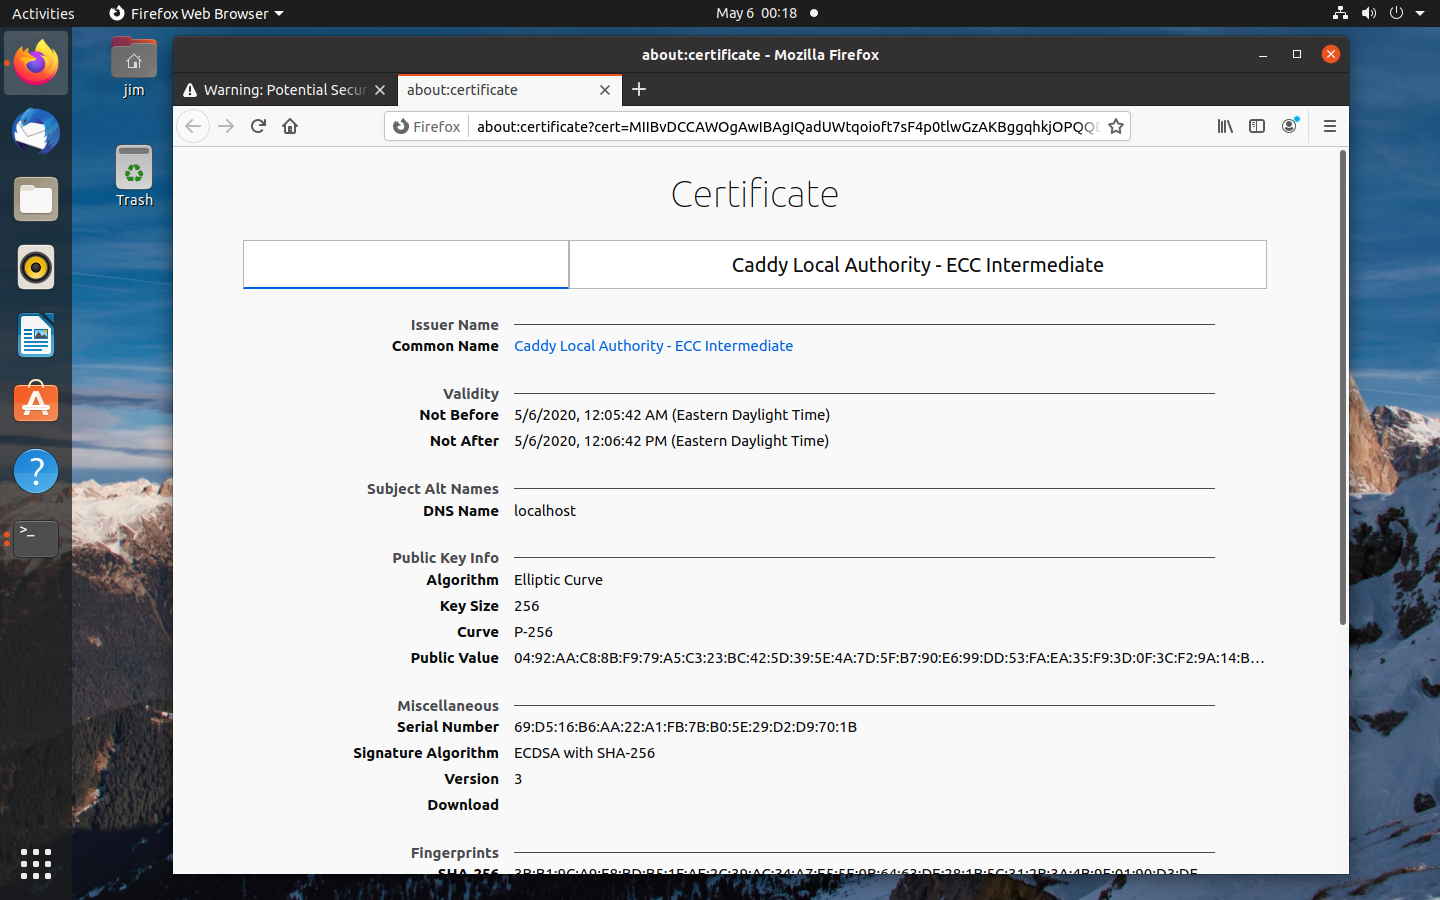The width and height of the screenshot is (1440, 900).
Task: Open the system status menu arrow
Action: point(1420,13)
